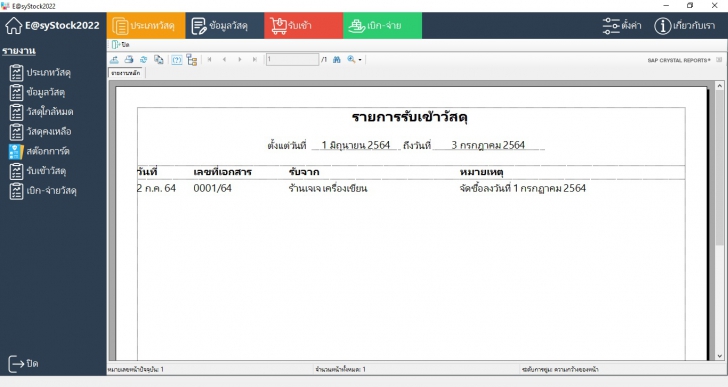Open เกี่ยวกับเรา about page
Screen dimensions: 728x387
685,26
